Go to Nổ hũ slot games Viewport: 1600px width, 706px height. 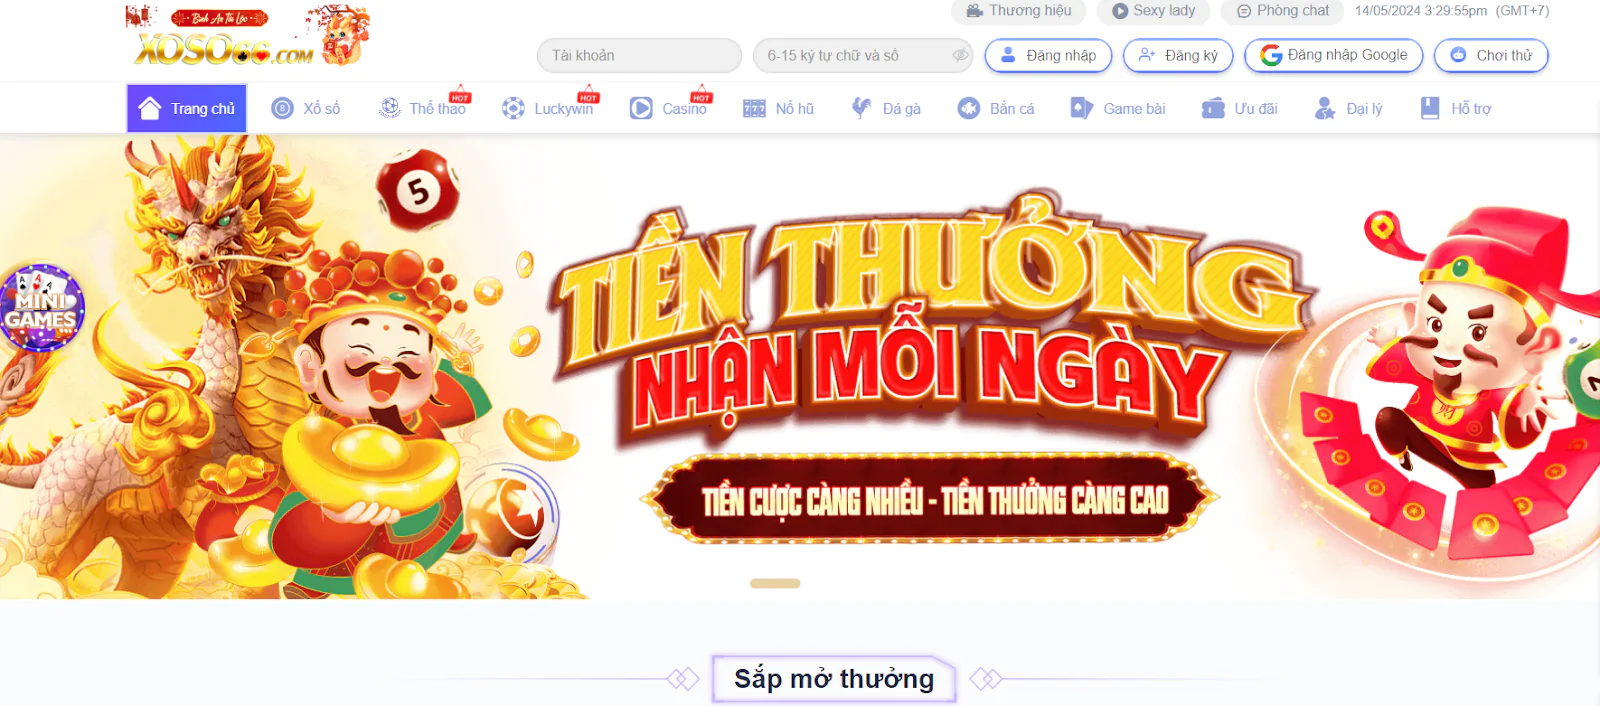779,108
